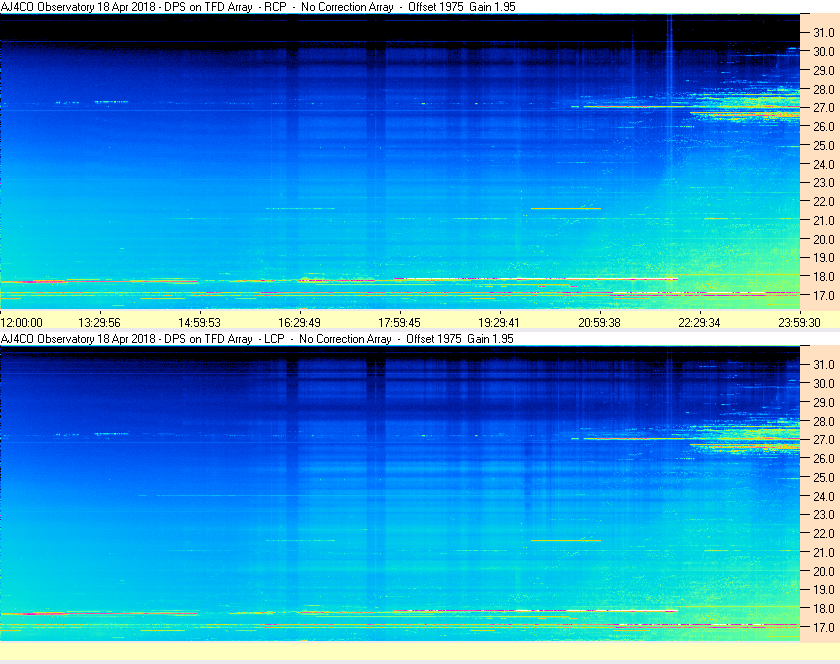Click the 21.0 frequency label on RCP plot
840x664 pixels.
824,220
